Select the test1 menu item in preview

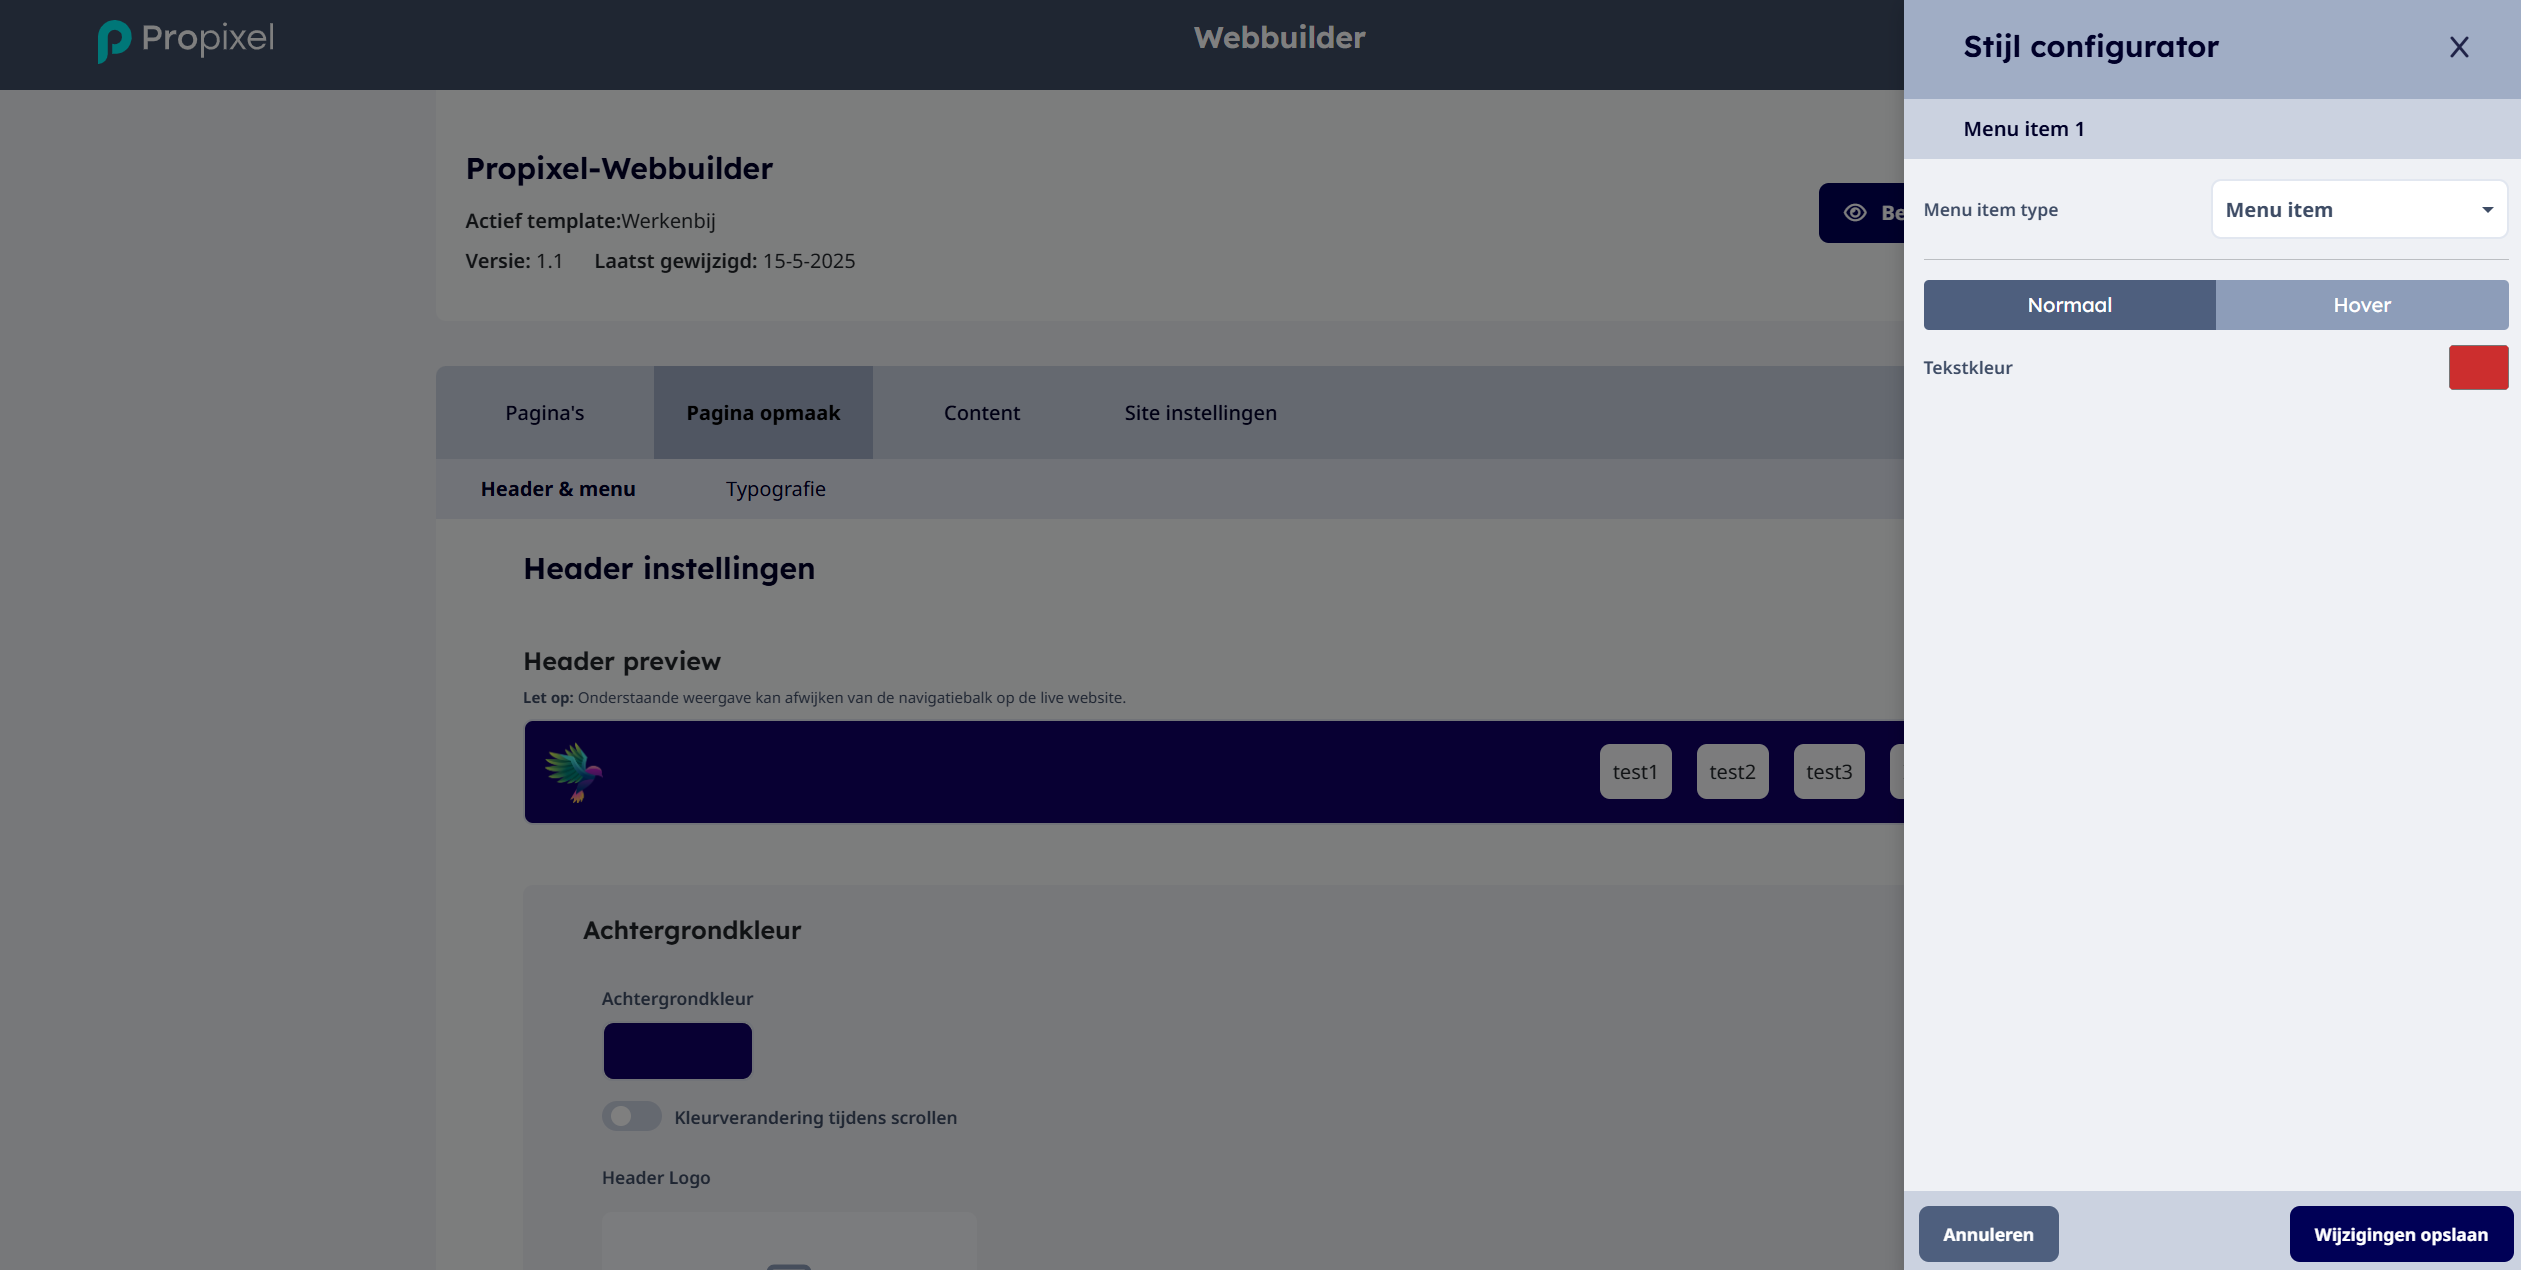coord(1635,772)
